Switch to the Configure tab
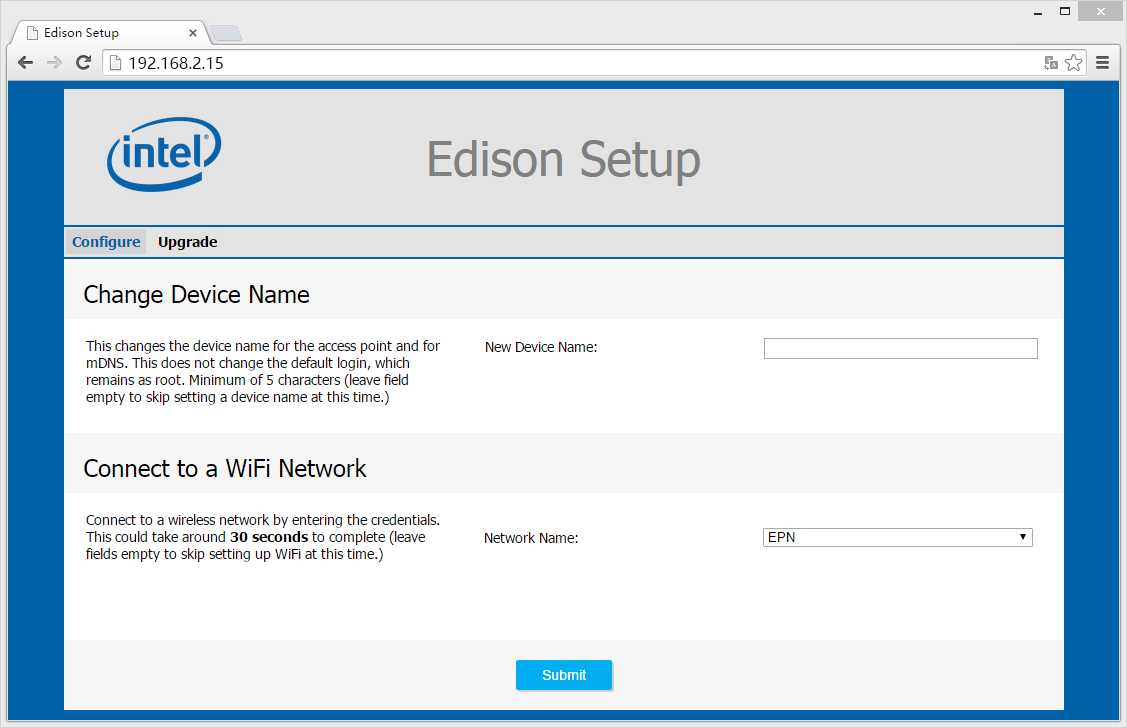1127x728 pixels. (x=106, y=241)
